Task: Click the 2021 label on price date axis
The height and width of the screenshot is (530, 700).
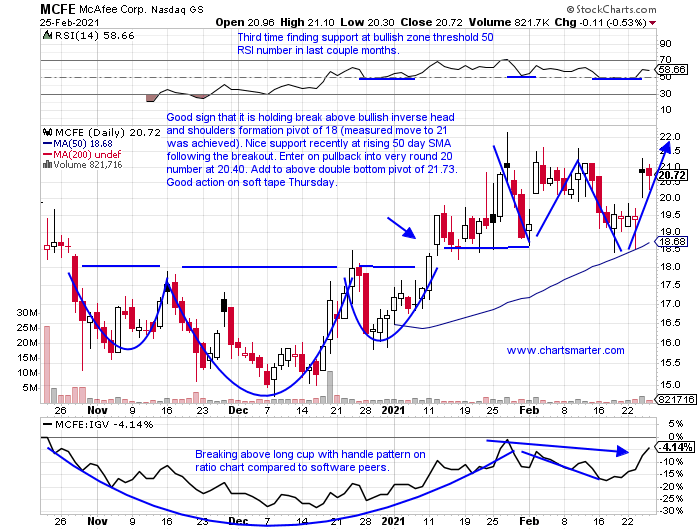Action: (393, 410)
